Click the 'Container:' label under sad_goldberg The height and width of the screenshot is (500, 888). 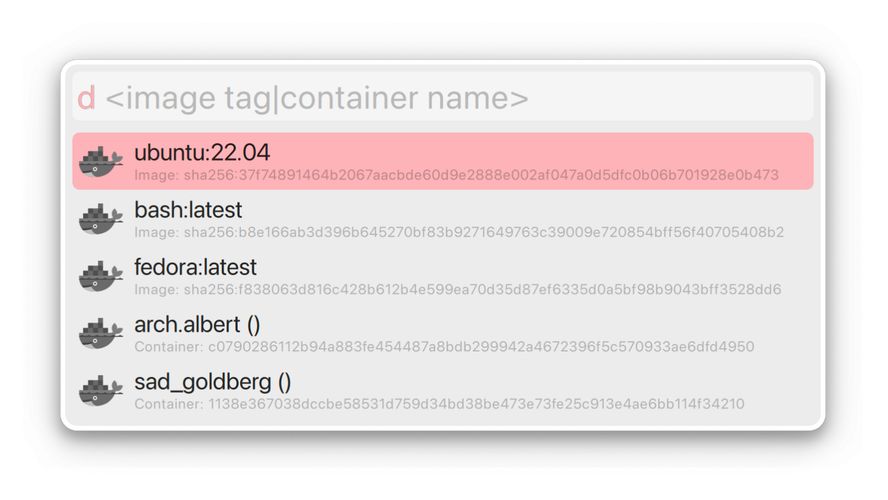(168, 404)
